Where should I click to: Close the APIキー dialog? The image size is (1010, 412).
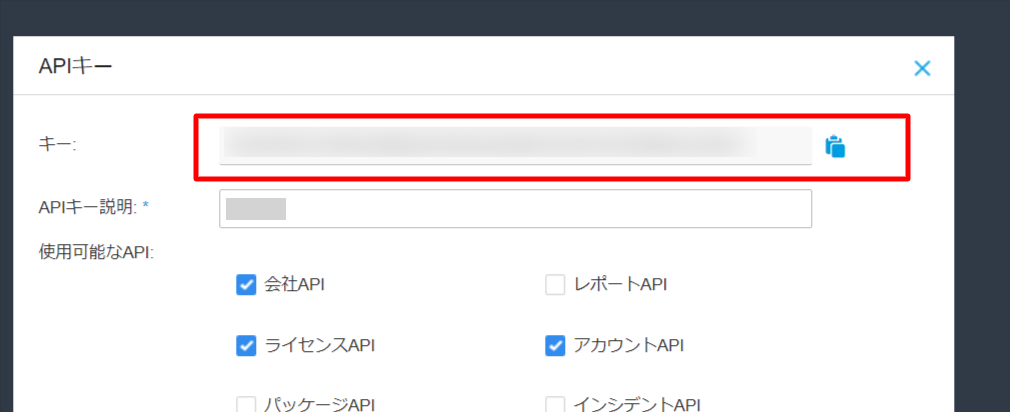pos(922,68)
